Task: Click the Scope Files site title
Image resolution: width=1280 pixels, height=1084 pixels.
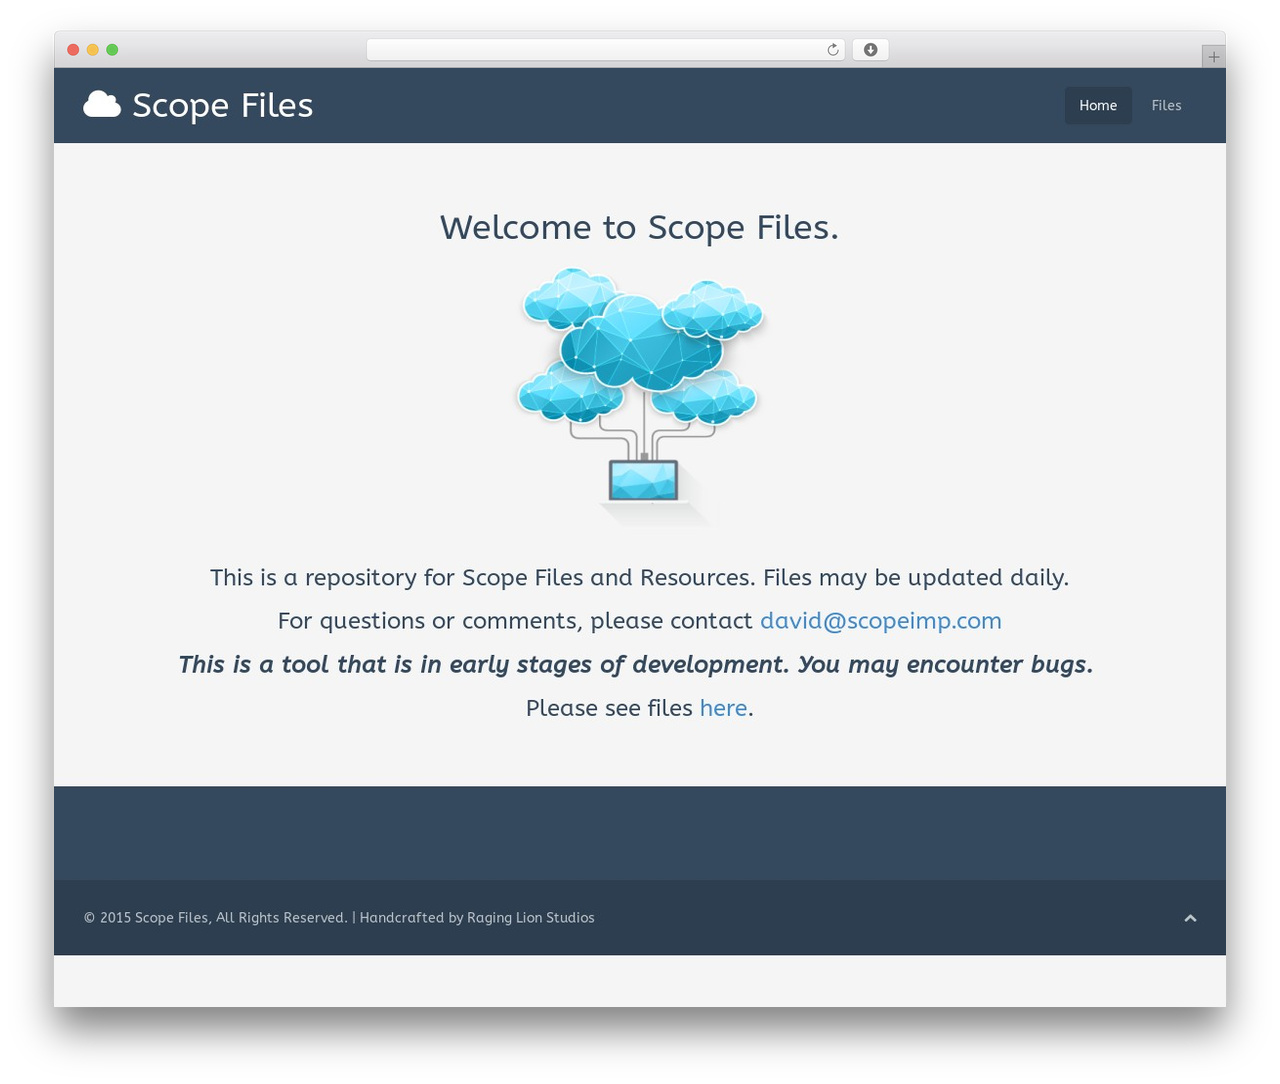Action: pyautogui.click(x=222, y=105)
